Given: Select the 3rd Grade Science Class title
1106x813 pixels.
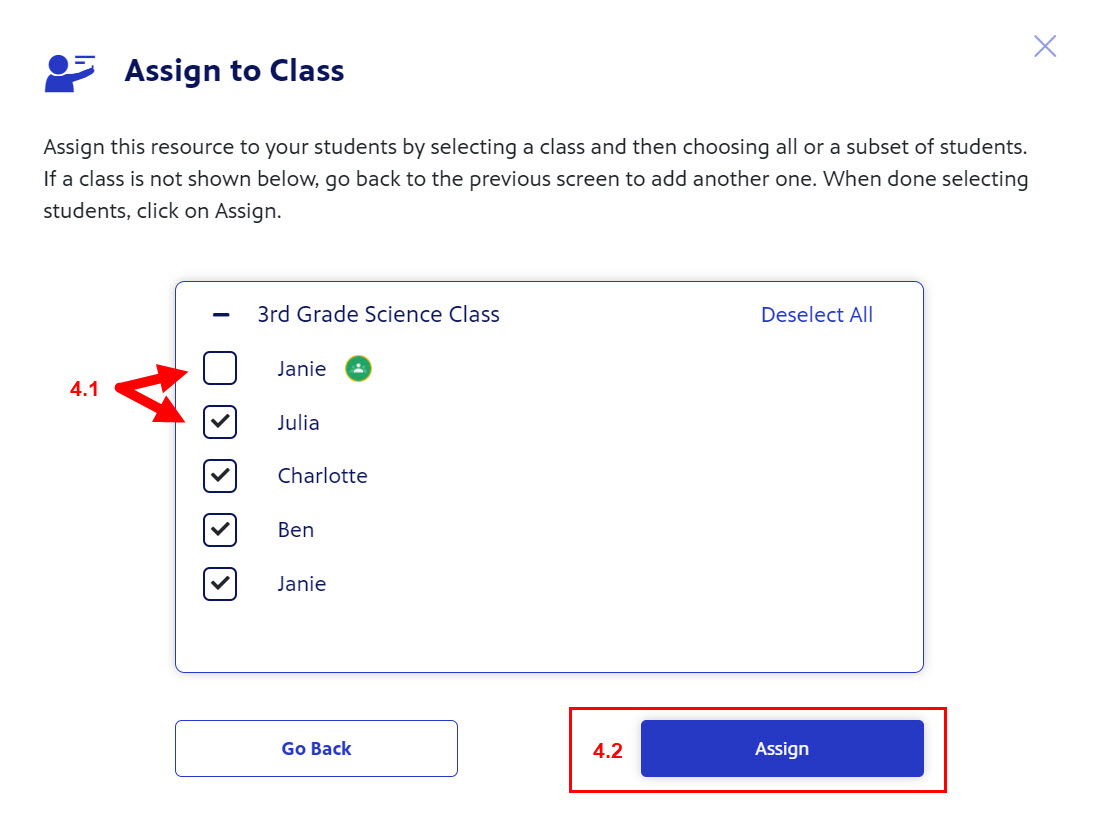Looking at the screenshot, I should 378,314.
